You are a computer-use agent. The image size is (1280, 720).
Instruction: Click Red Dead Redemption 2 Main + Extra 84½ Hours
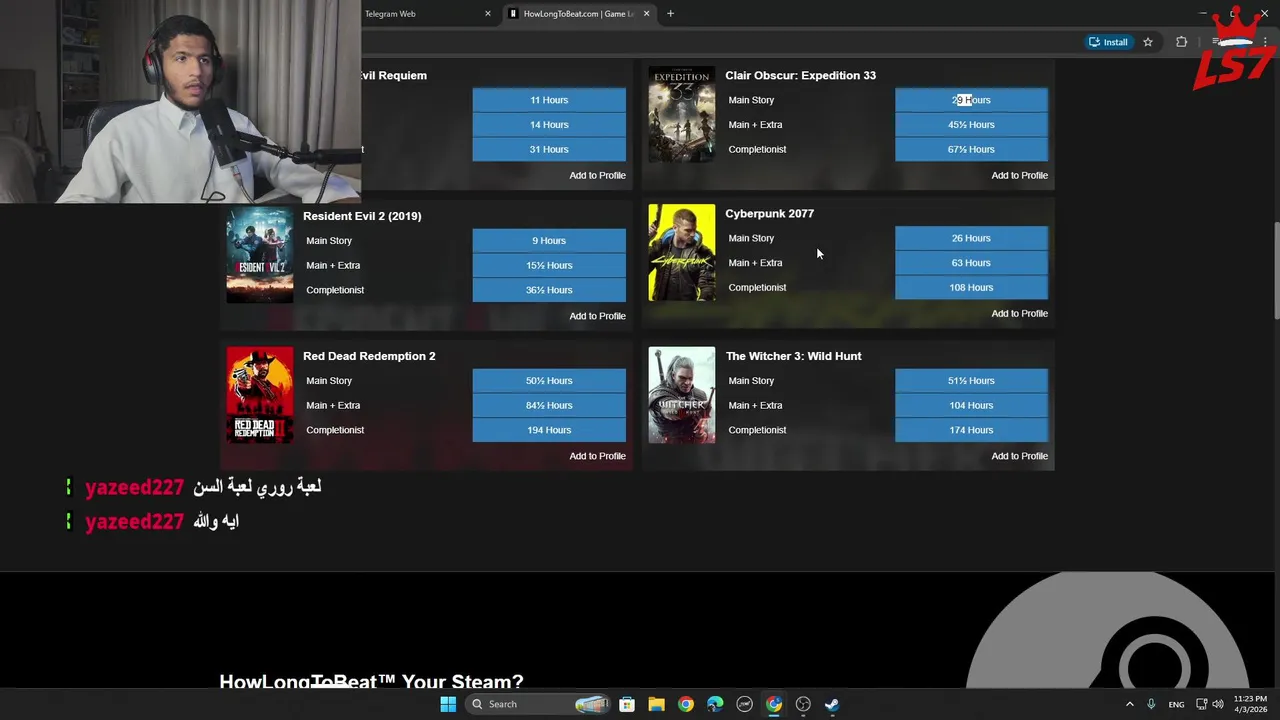[x=549, y=405]
